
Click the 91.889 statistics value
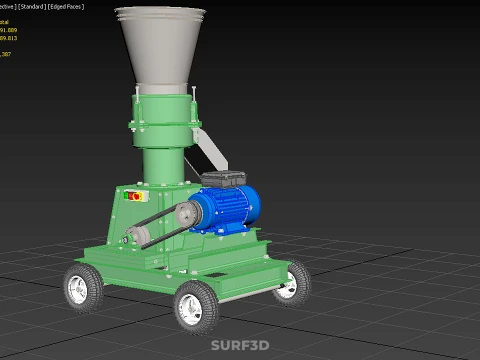[8, 30]
